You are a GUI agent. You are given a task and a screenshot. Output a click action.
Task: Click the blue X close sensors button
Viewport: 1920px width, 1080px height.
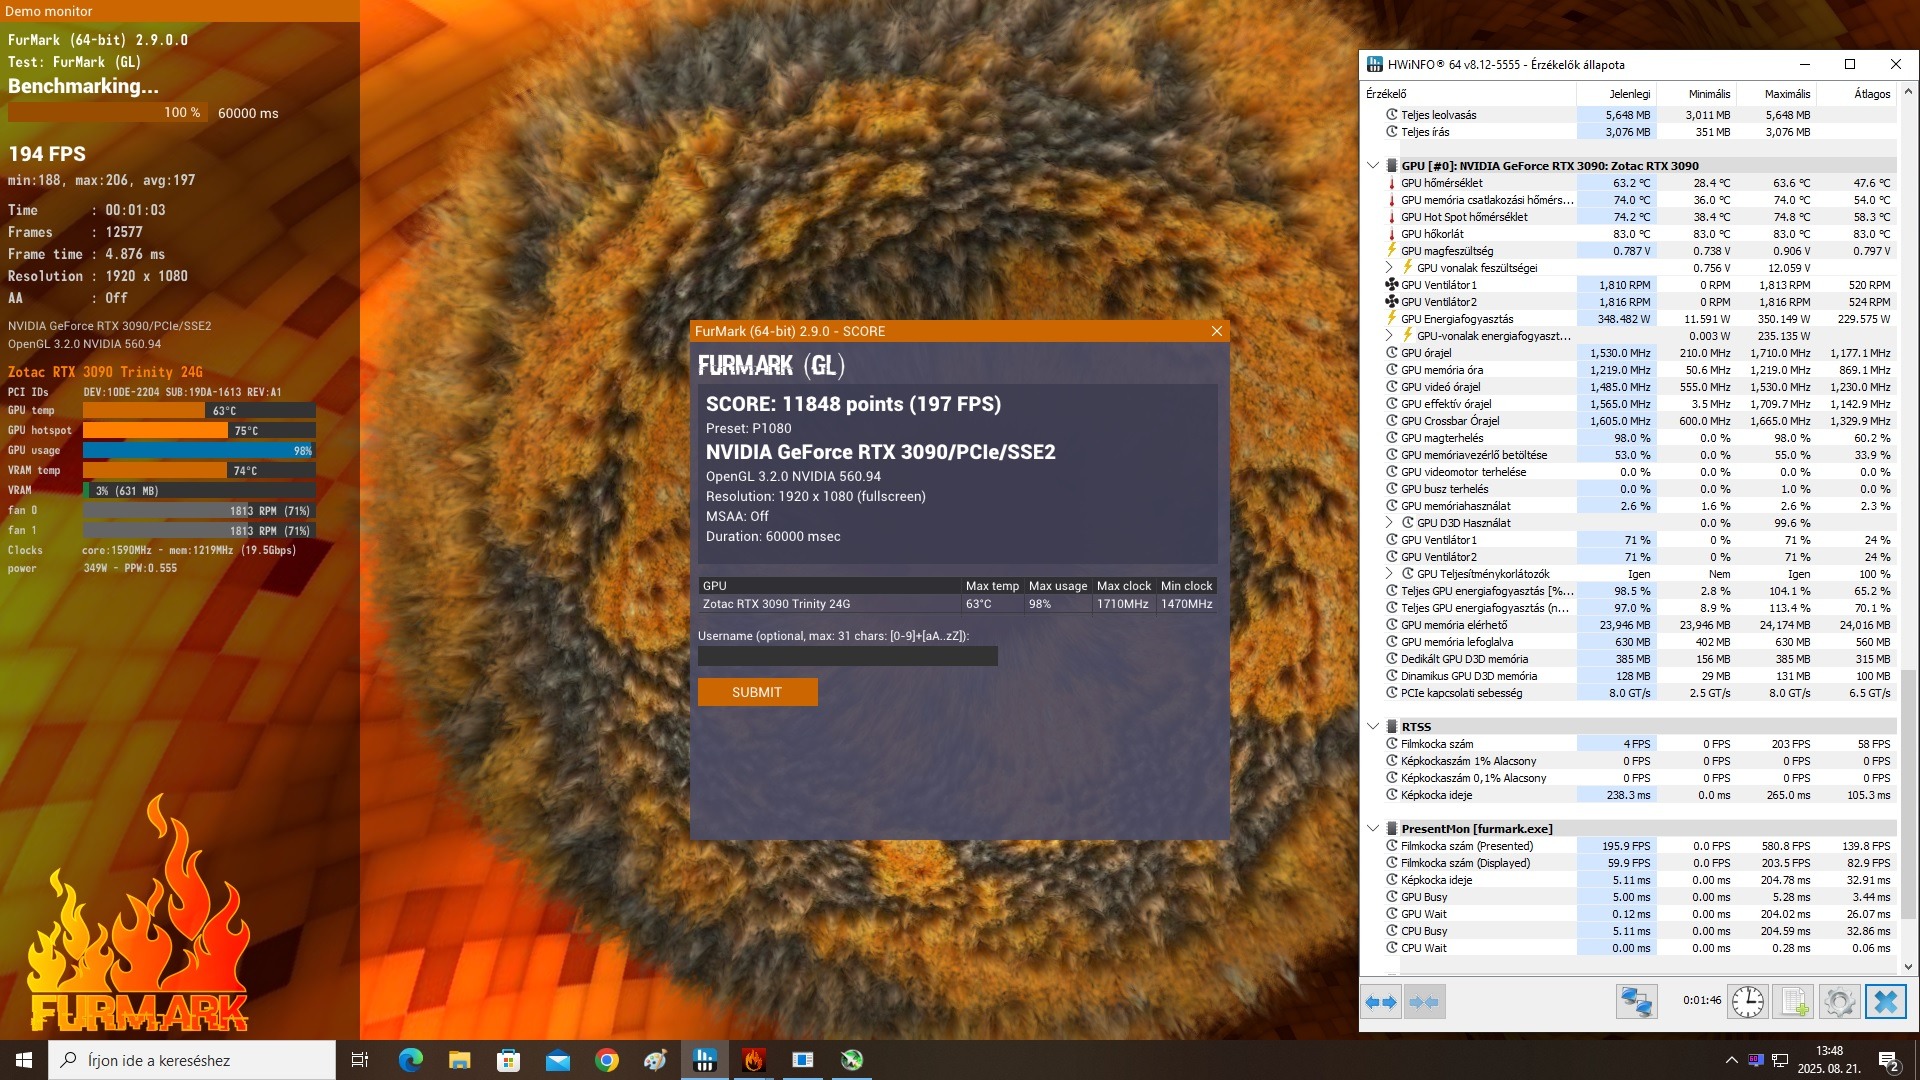1886,1002
